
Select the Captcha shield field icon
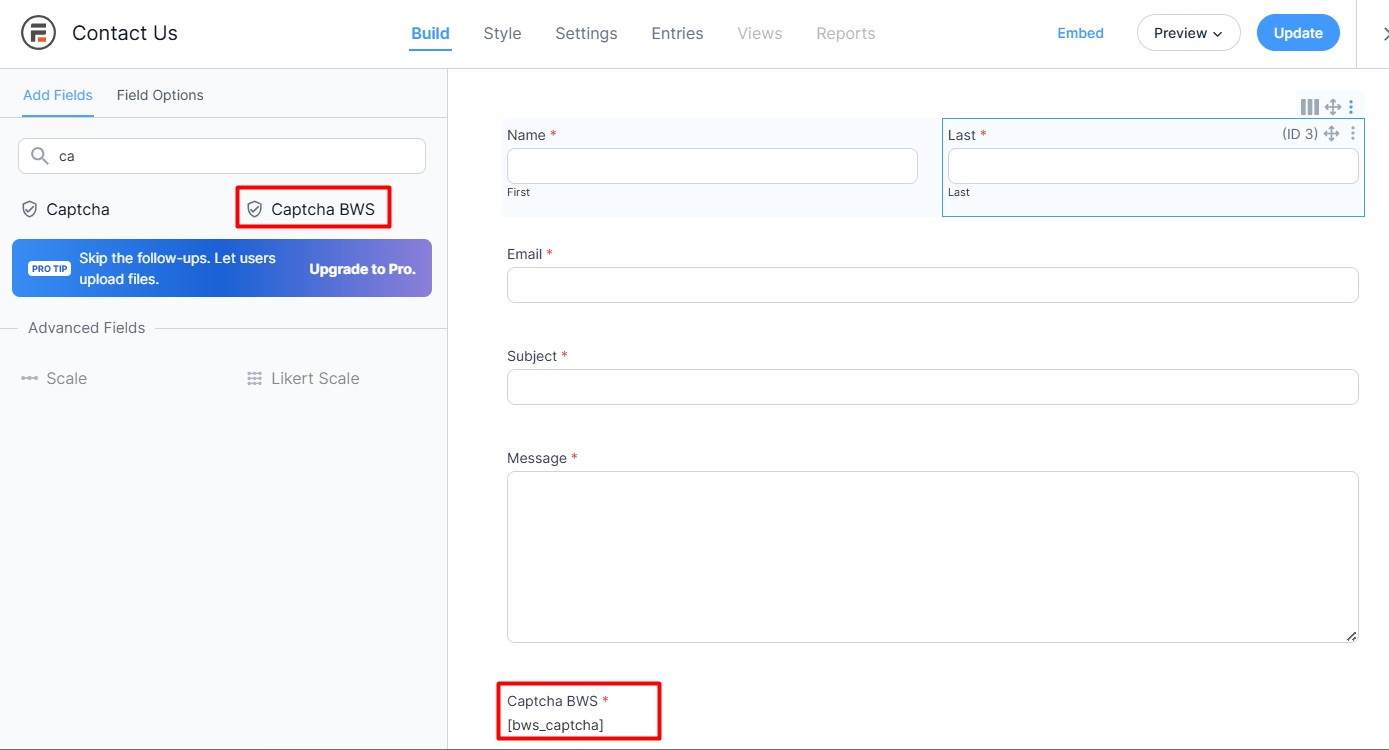coord(28,209)
